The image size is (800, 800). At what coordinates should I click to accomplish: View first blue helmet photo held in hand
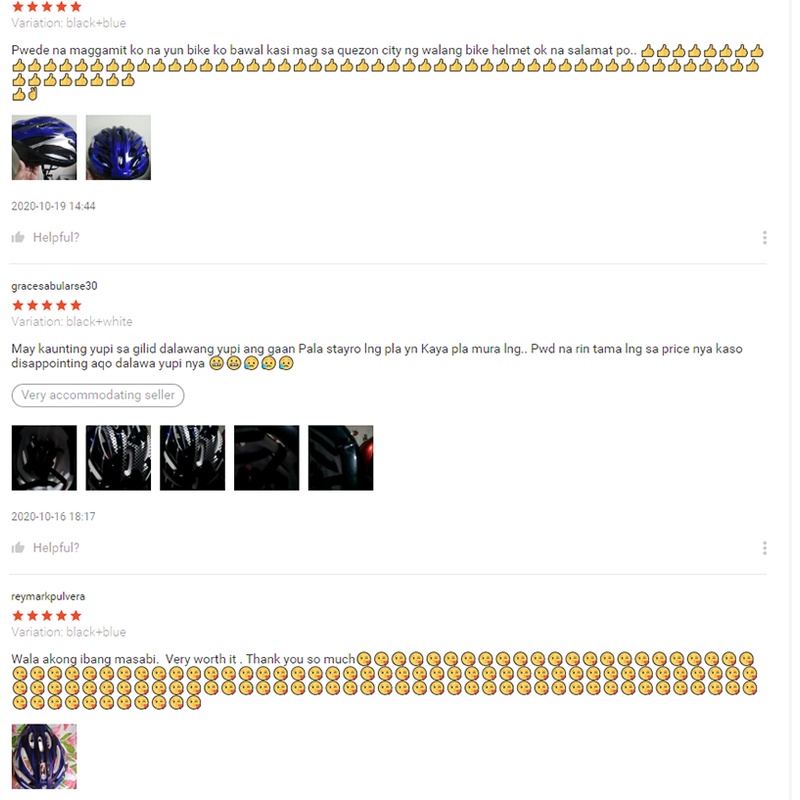[x=44, y=147]
